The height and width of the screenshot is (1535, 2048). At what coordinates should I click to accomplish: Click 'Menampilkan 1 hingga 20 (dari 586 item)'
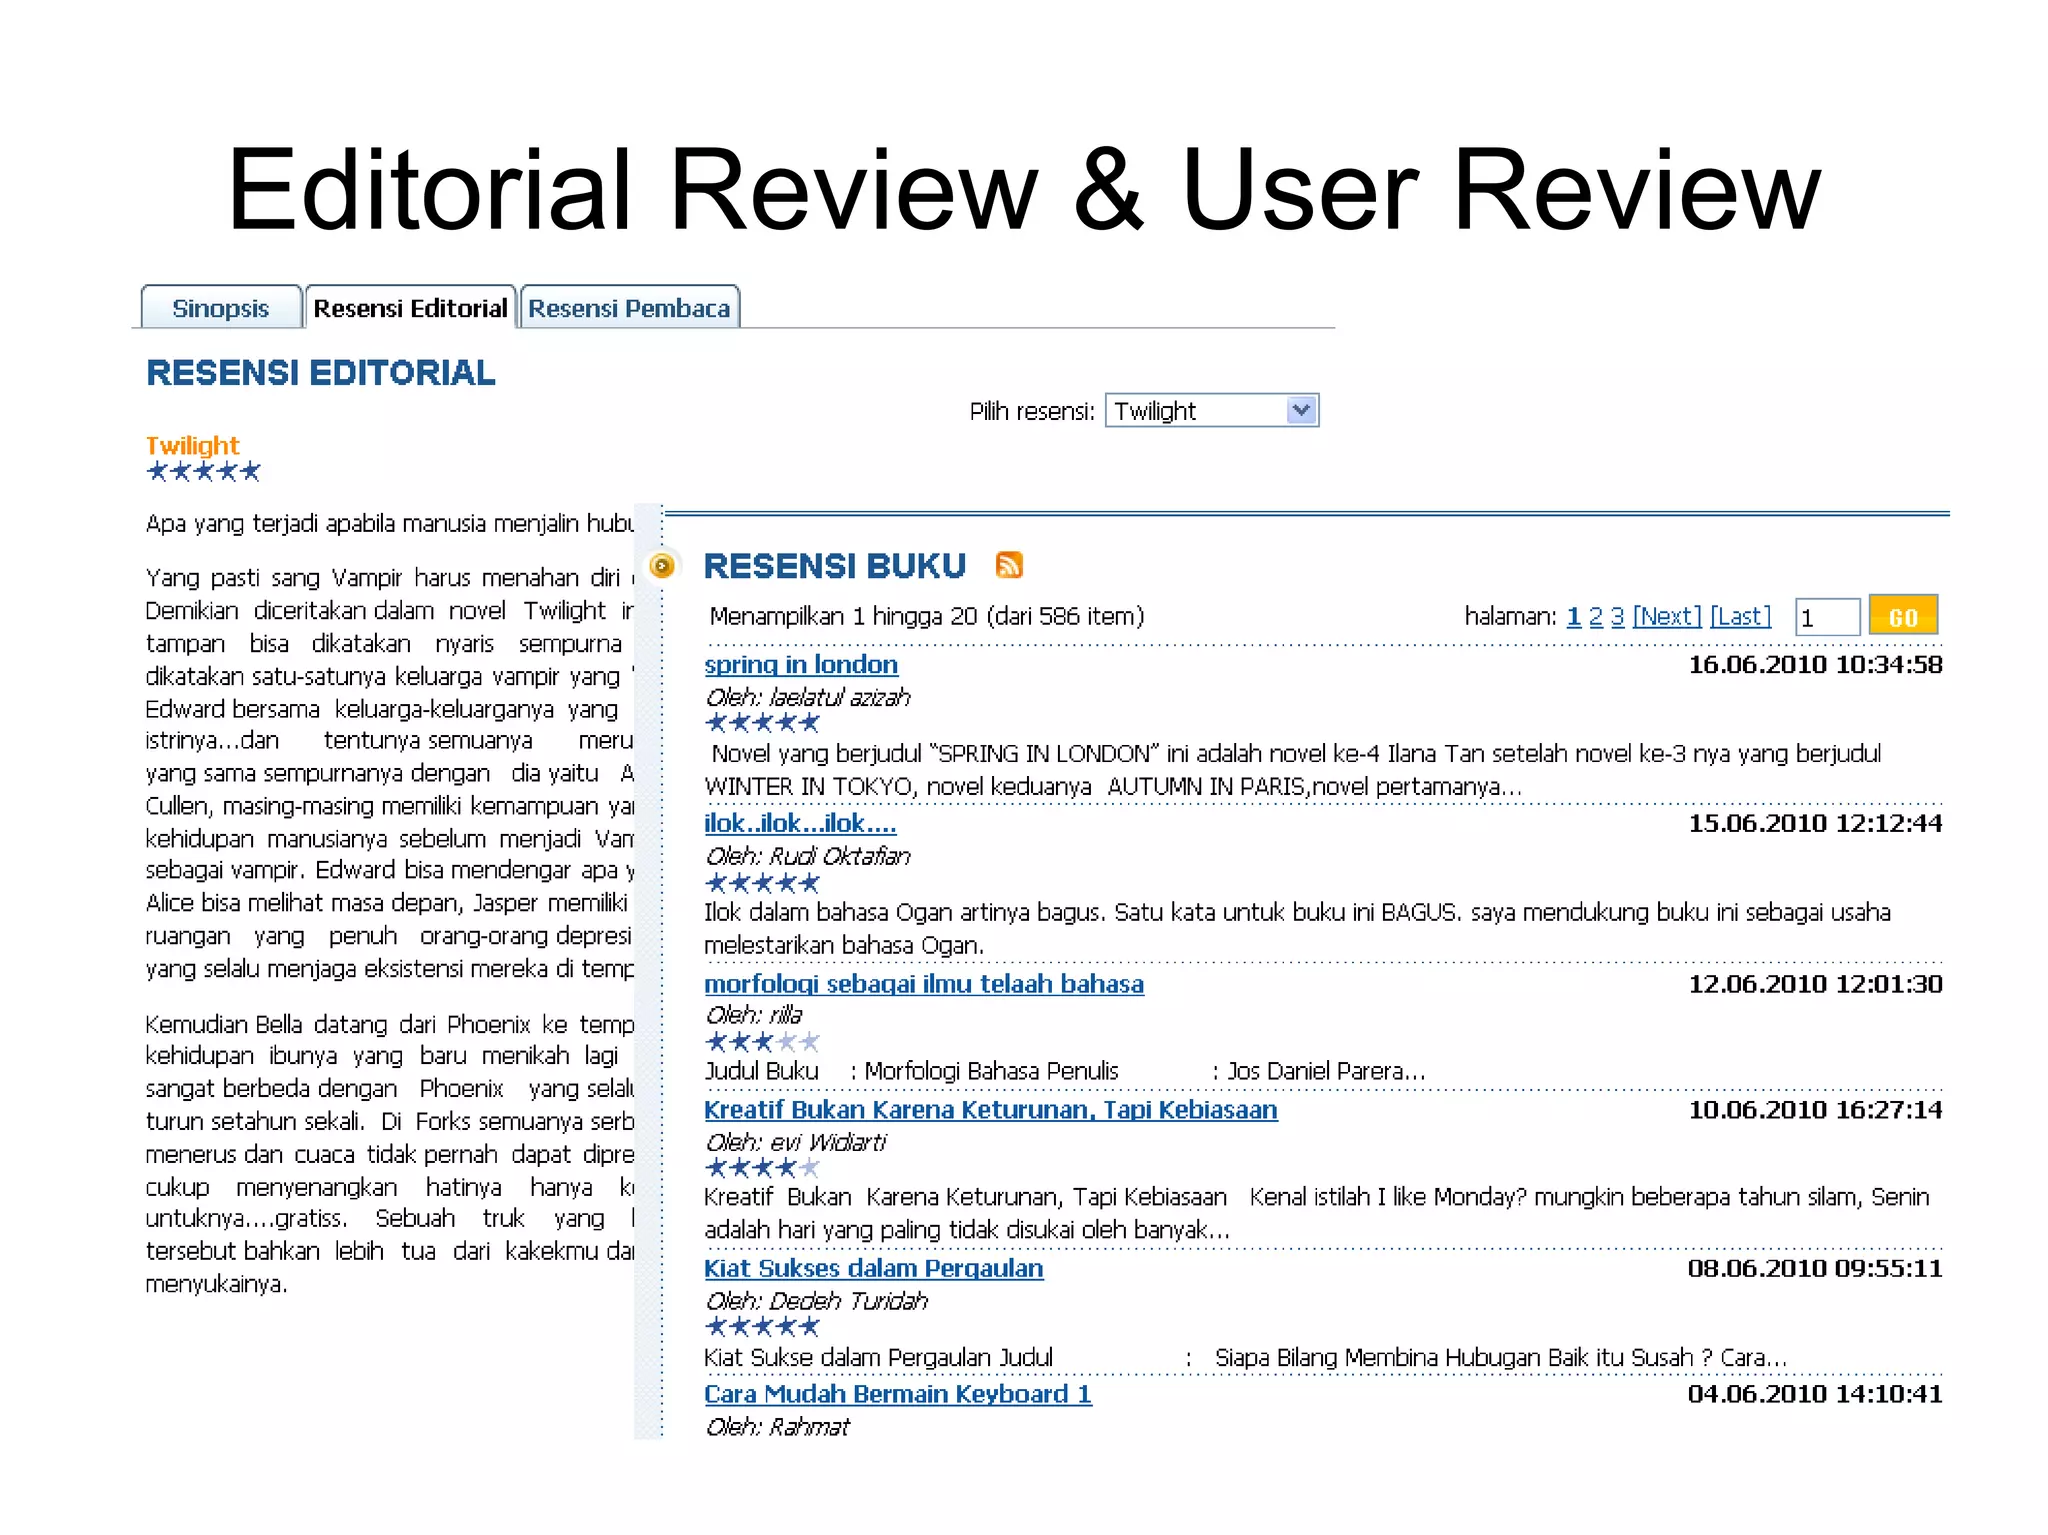[927, 616]
